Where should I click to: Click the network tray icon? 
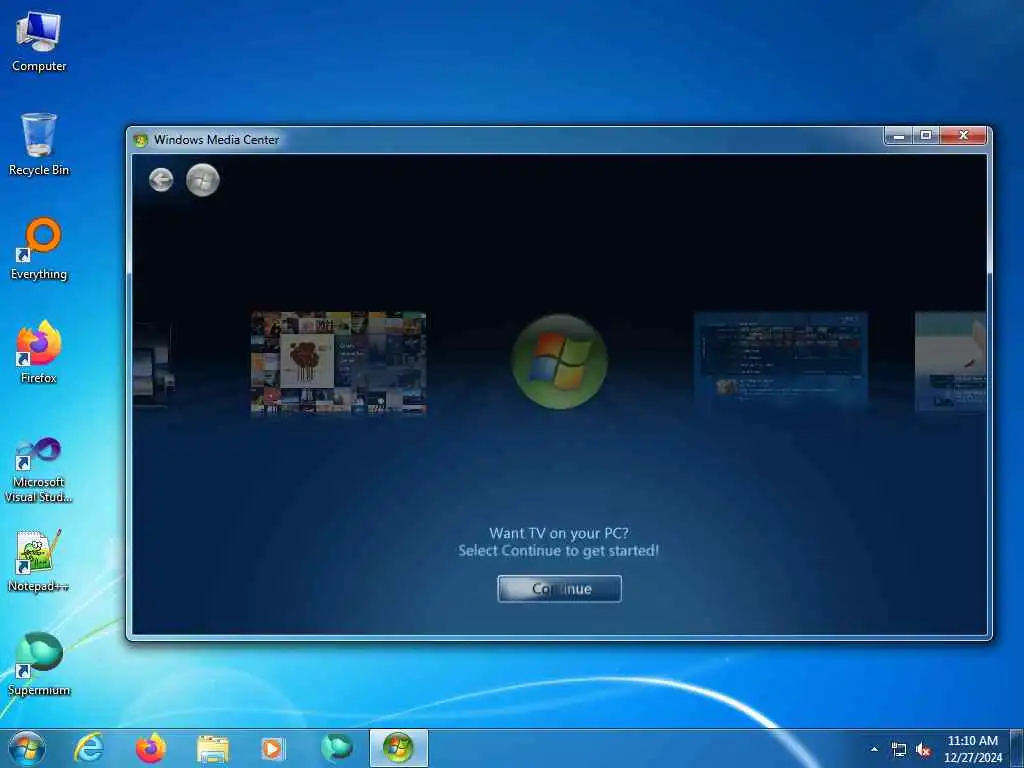pyautogui.click(x=899, y=750)
